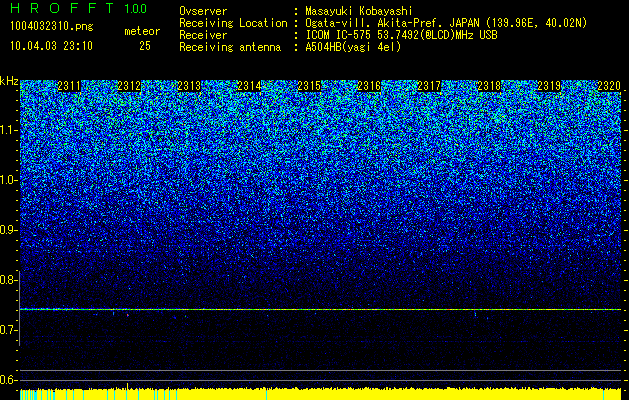Viewport: 629px width, 400px height.
Task: Click the timestamp 10.04.03 23:10
Action: (x=51, y=46)
